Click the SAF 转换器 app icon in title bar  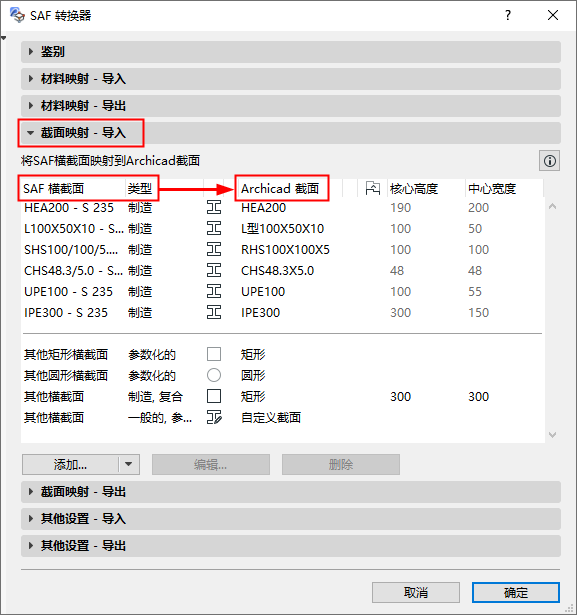coord(17,15)
